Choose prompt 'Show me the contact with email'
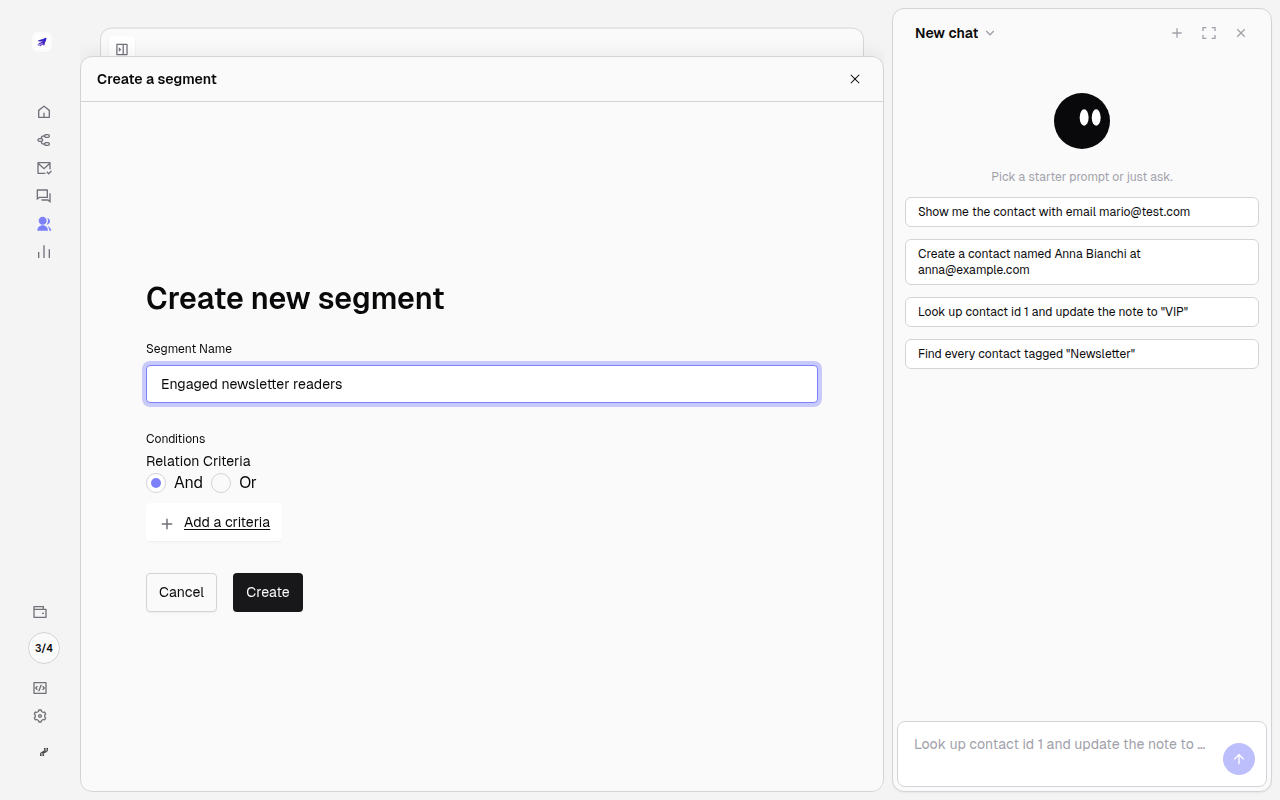The height and width of the screenshot is (800, 1280). pyautogui.click(x=1082, y=212)
